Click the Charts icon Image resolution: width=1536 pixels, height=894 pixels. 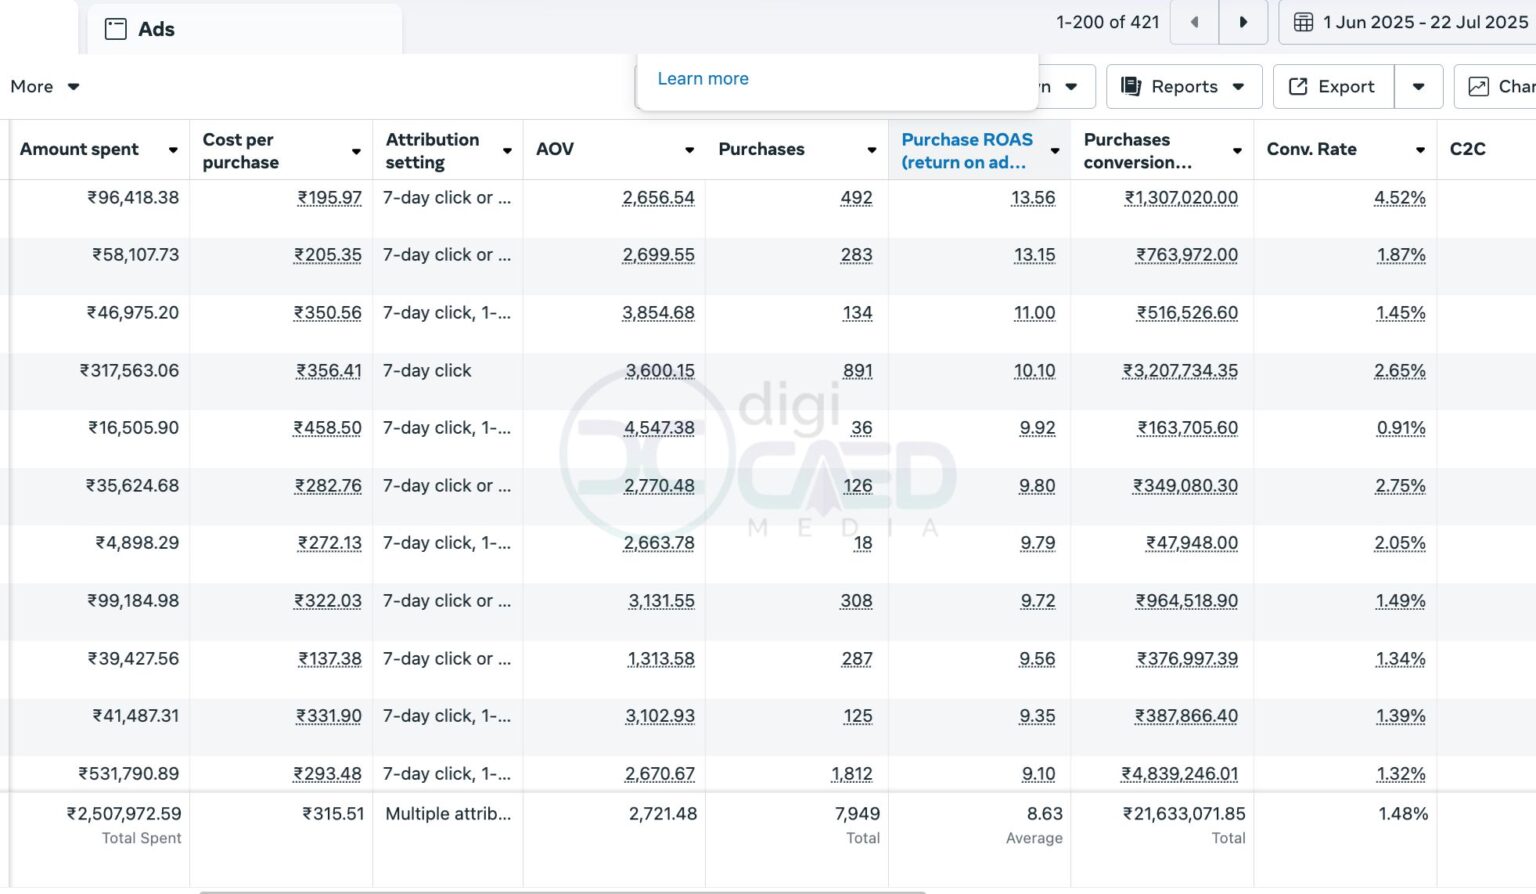tap(1478, 86)
